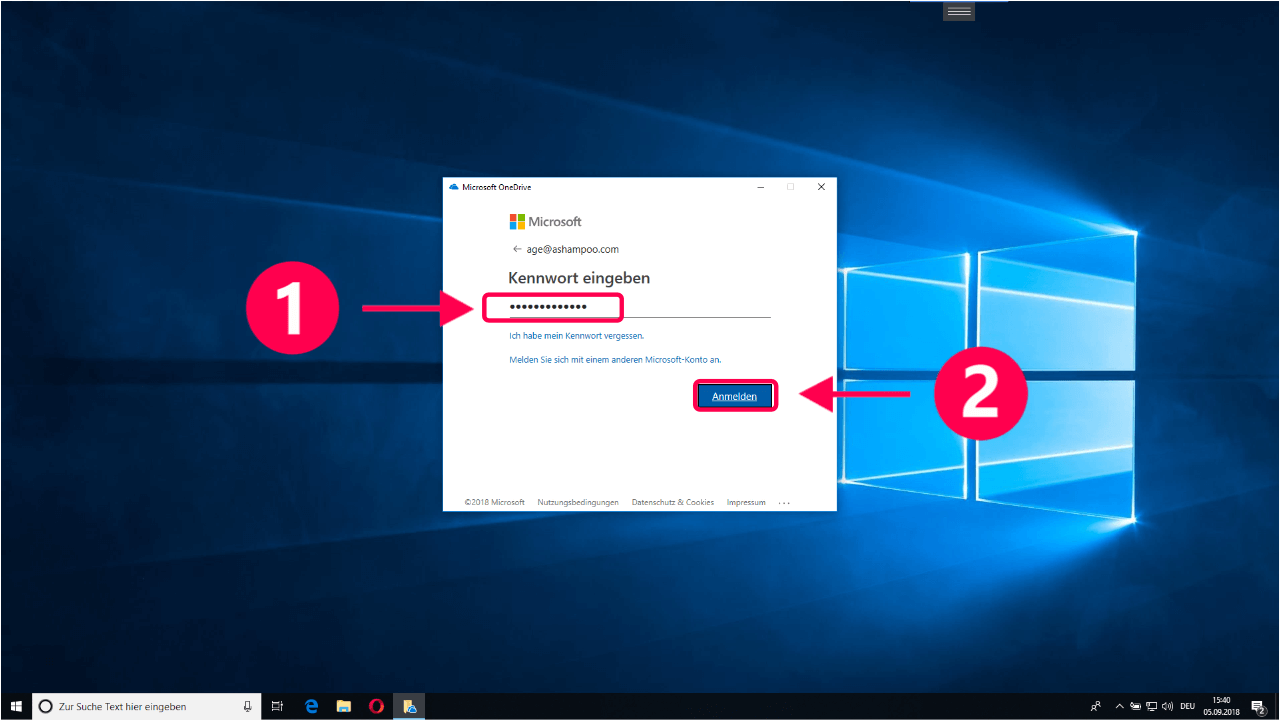Screen dimensions: 1280x720
Task: Launch Opera browser from the taskbar
Action: 376,706
